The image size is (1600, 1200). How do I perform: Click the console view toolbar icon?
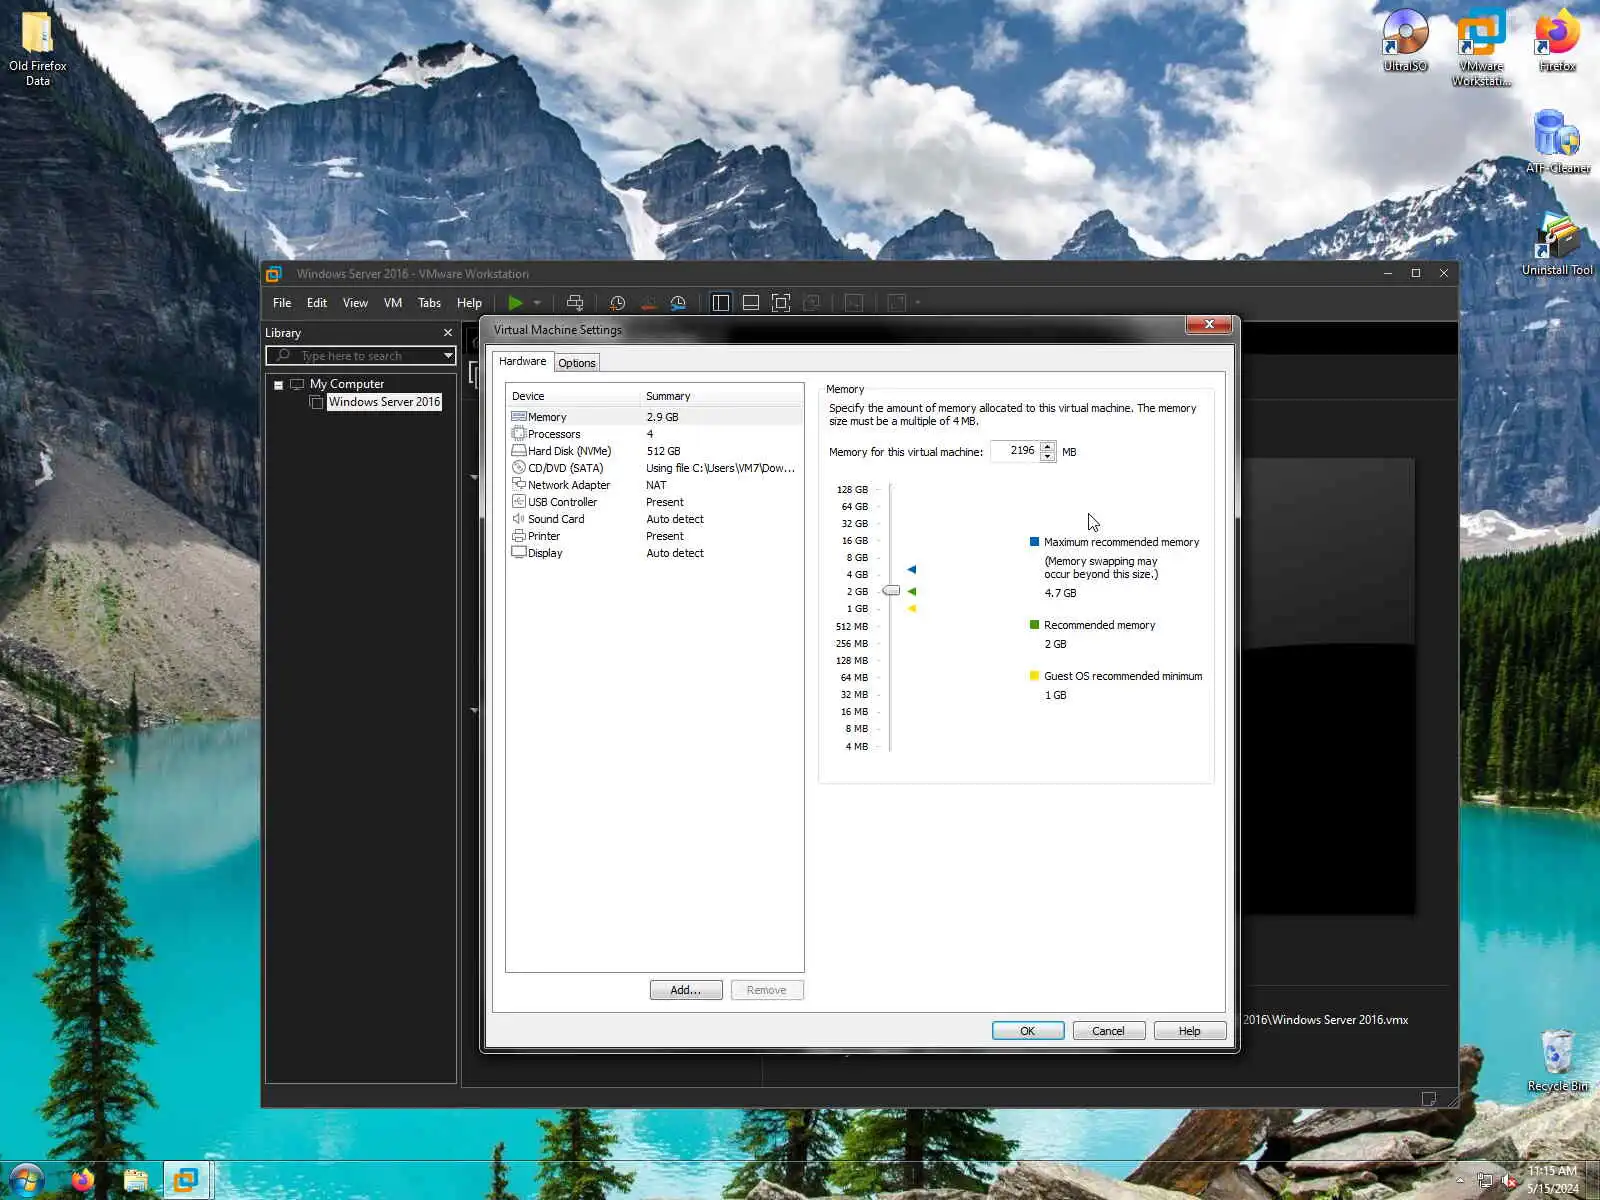coord(854,303)
